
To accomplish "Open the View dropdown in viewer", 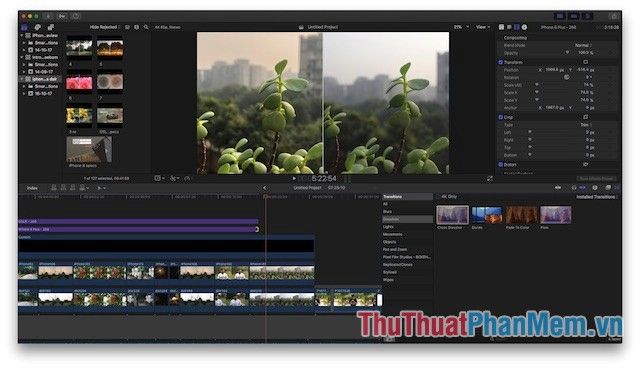I will [x=483, y=27].
